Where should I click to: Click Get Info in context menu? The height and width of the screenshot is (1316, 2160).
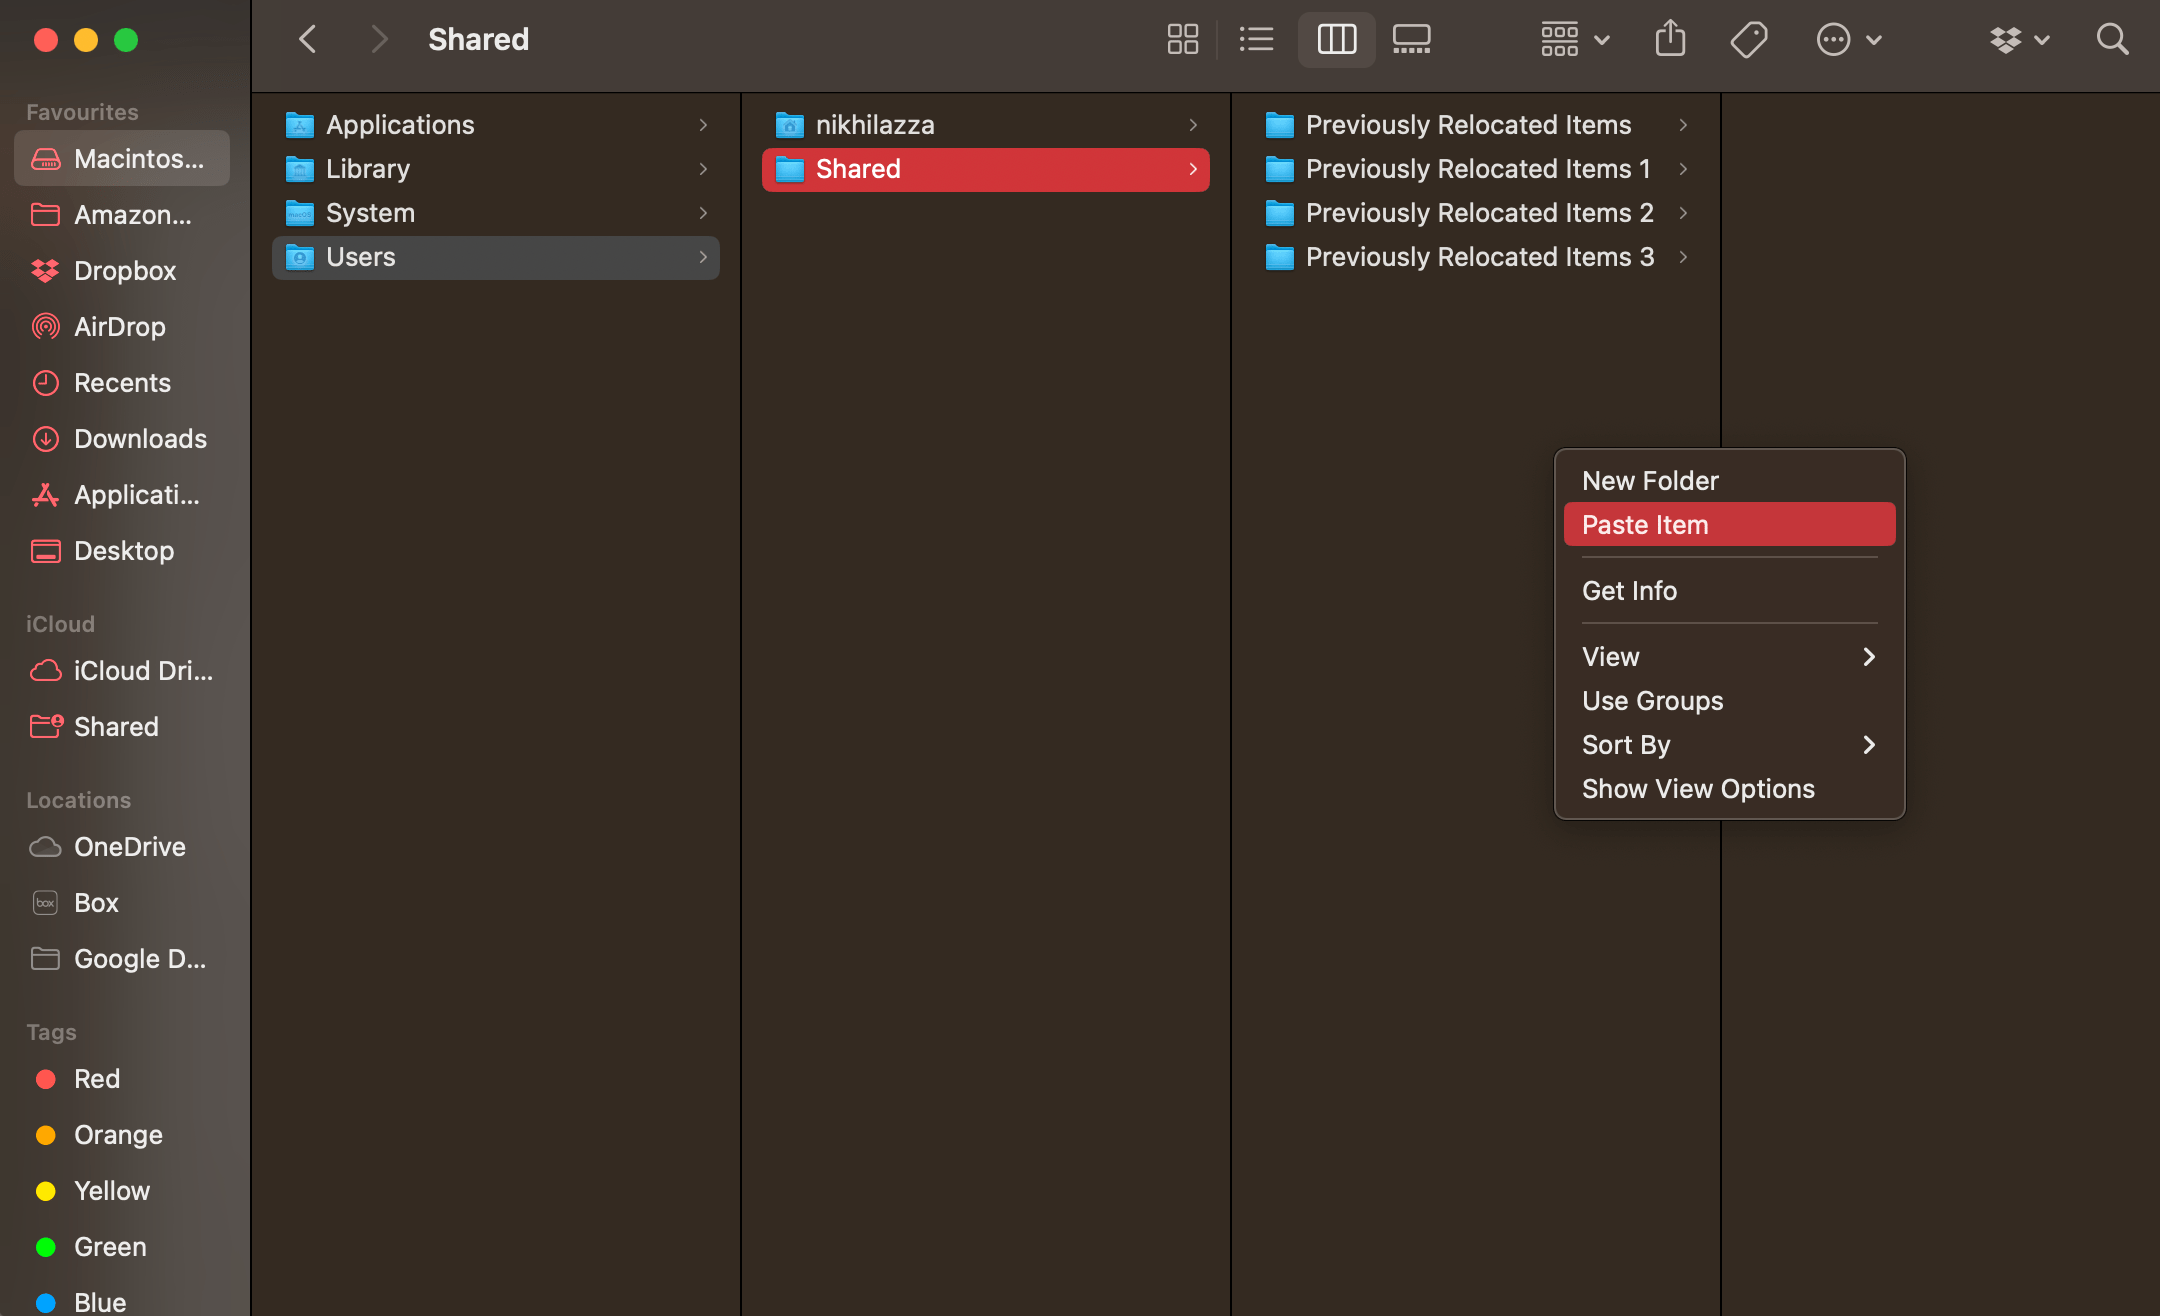coord(1629,589)
